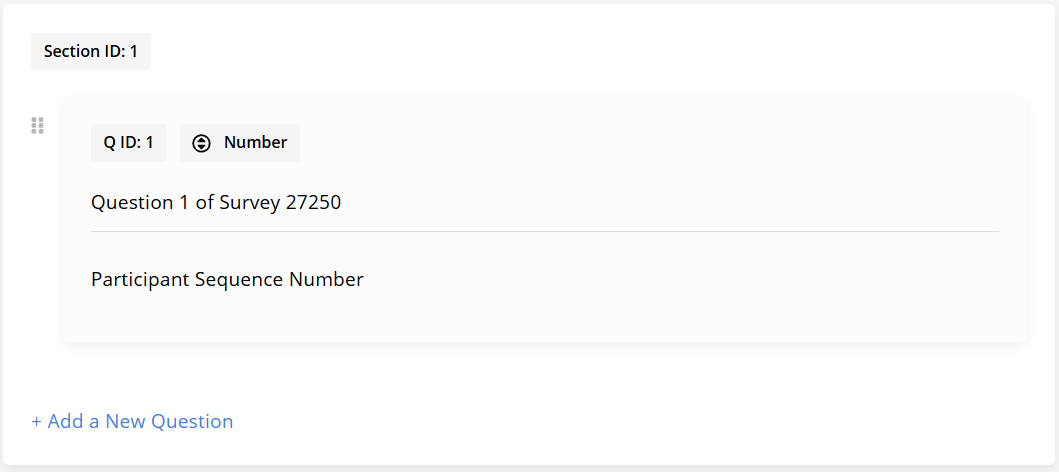Click the Participant Sequence Number description
The image size is (1059, 472).
227,279
